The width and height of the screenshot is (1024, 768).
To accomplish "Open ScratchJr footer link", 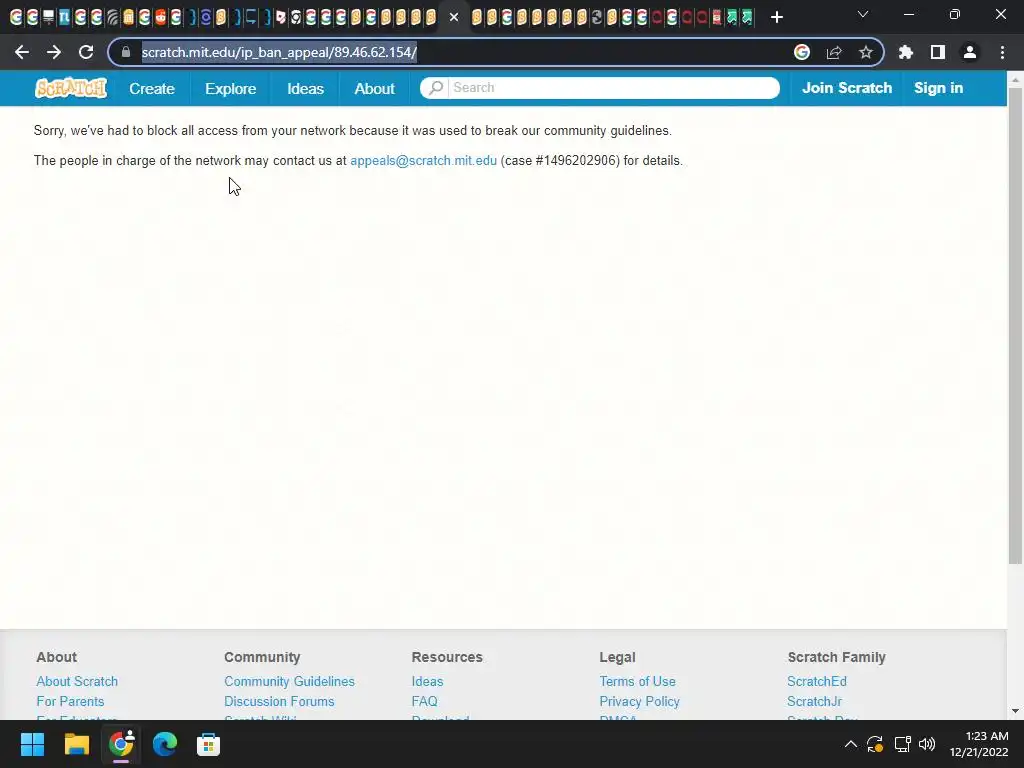I will click(x=814, y=701).
